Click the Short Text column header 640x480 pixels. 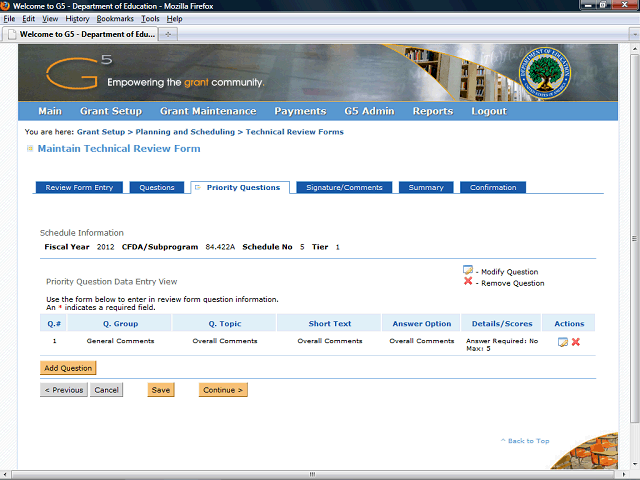click(x=329, y=324)
